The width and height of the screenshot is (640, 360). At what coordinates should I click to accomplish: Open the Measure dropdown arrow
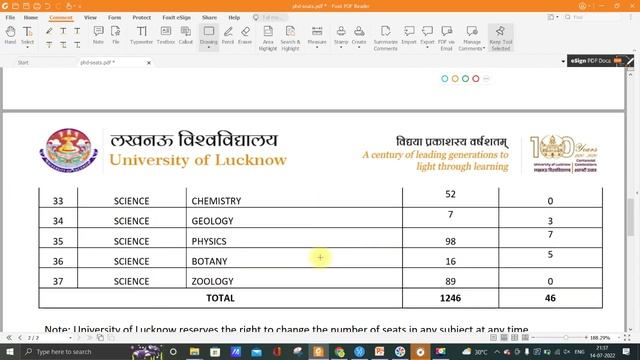click(317, 48)
